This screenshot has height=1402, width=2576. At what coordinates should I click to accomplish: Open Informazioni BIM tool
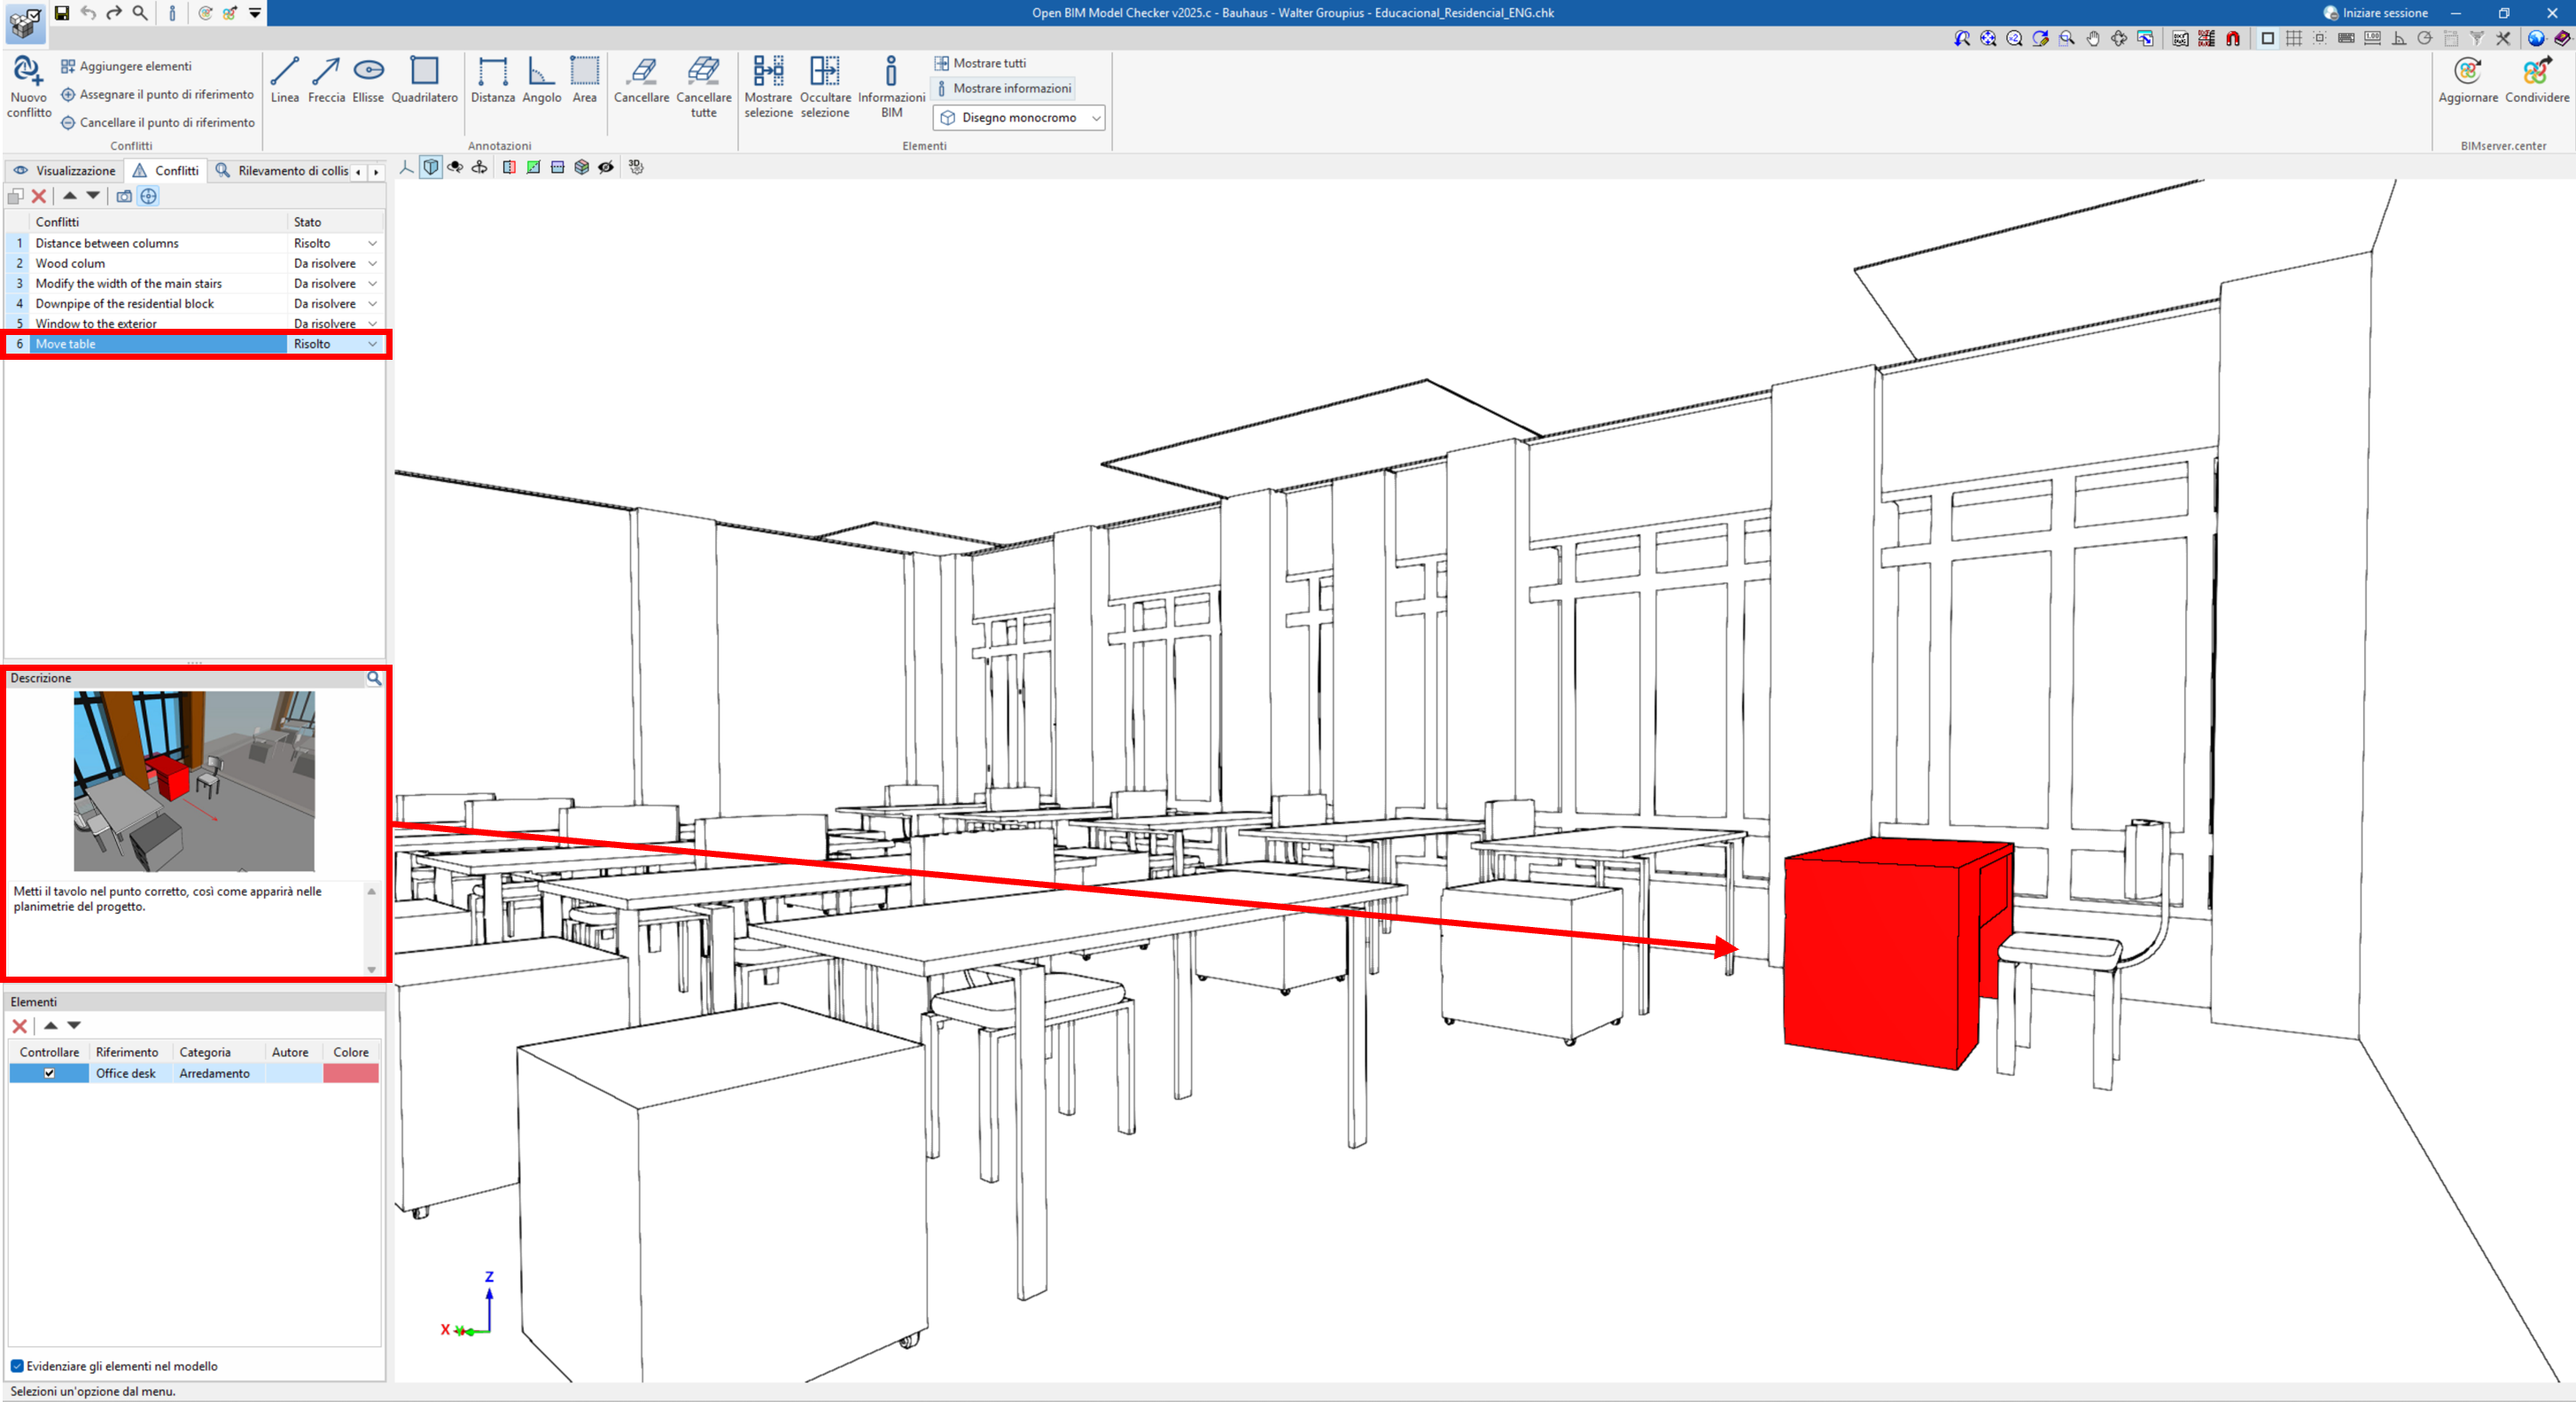coord(890,72)
